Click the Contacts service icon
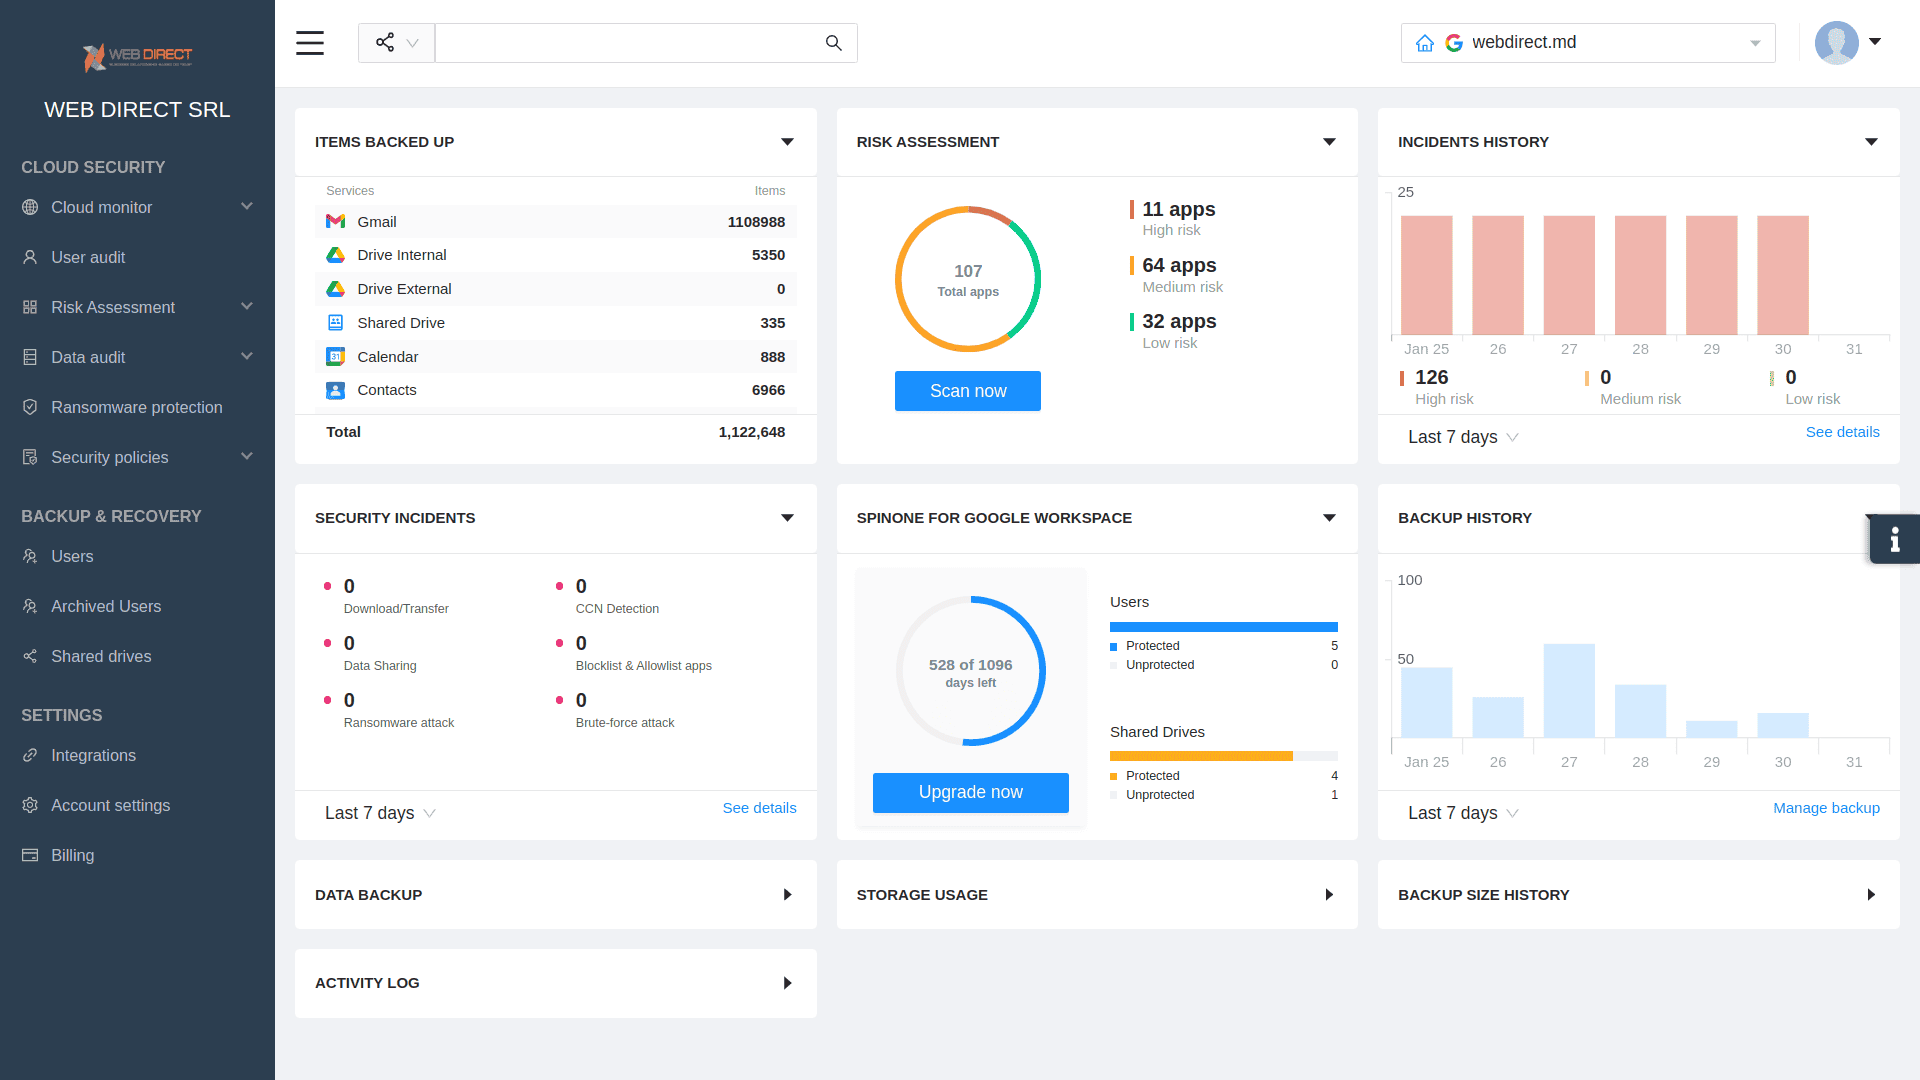 pyautogui.click(x=336, y=390)
